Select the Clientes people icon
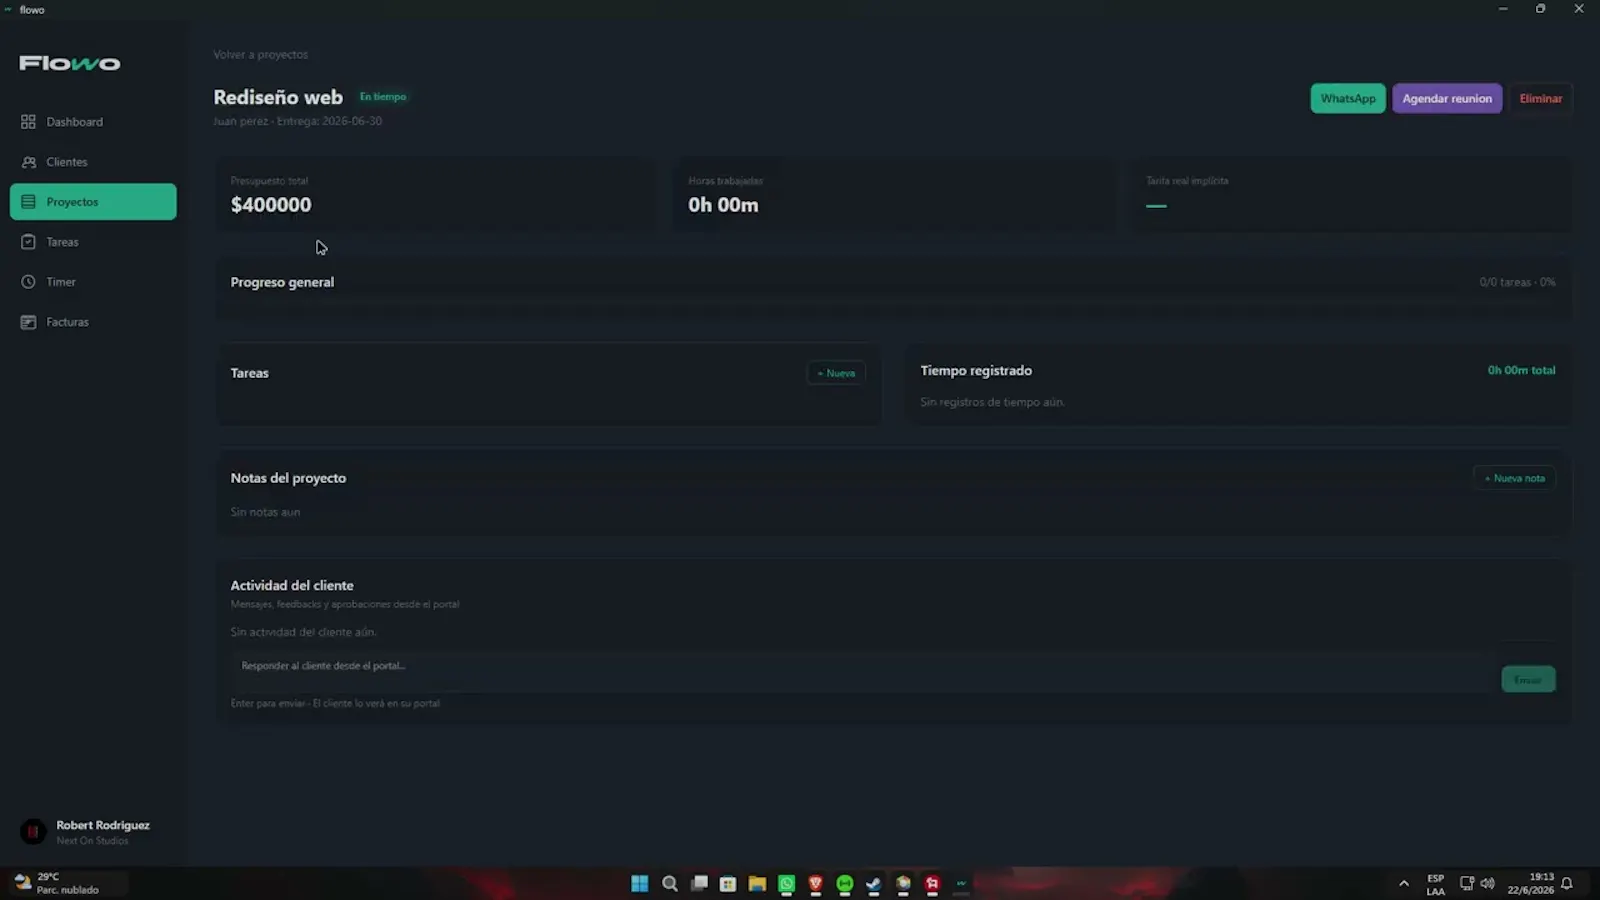 (x=28, y=162)
